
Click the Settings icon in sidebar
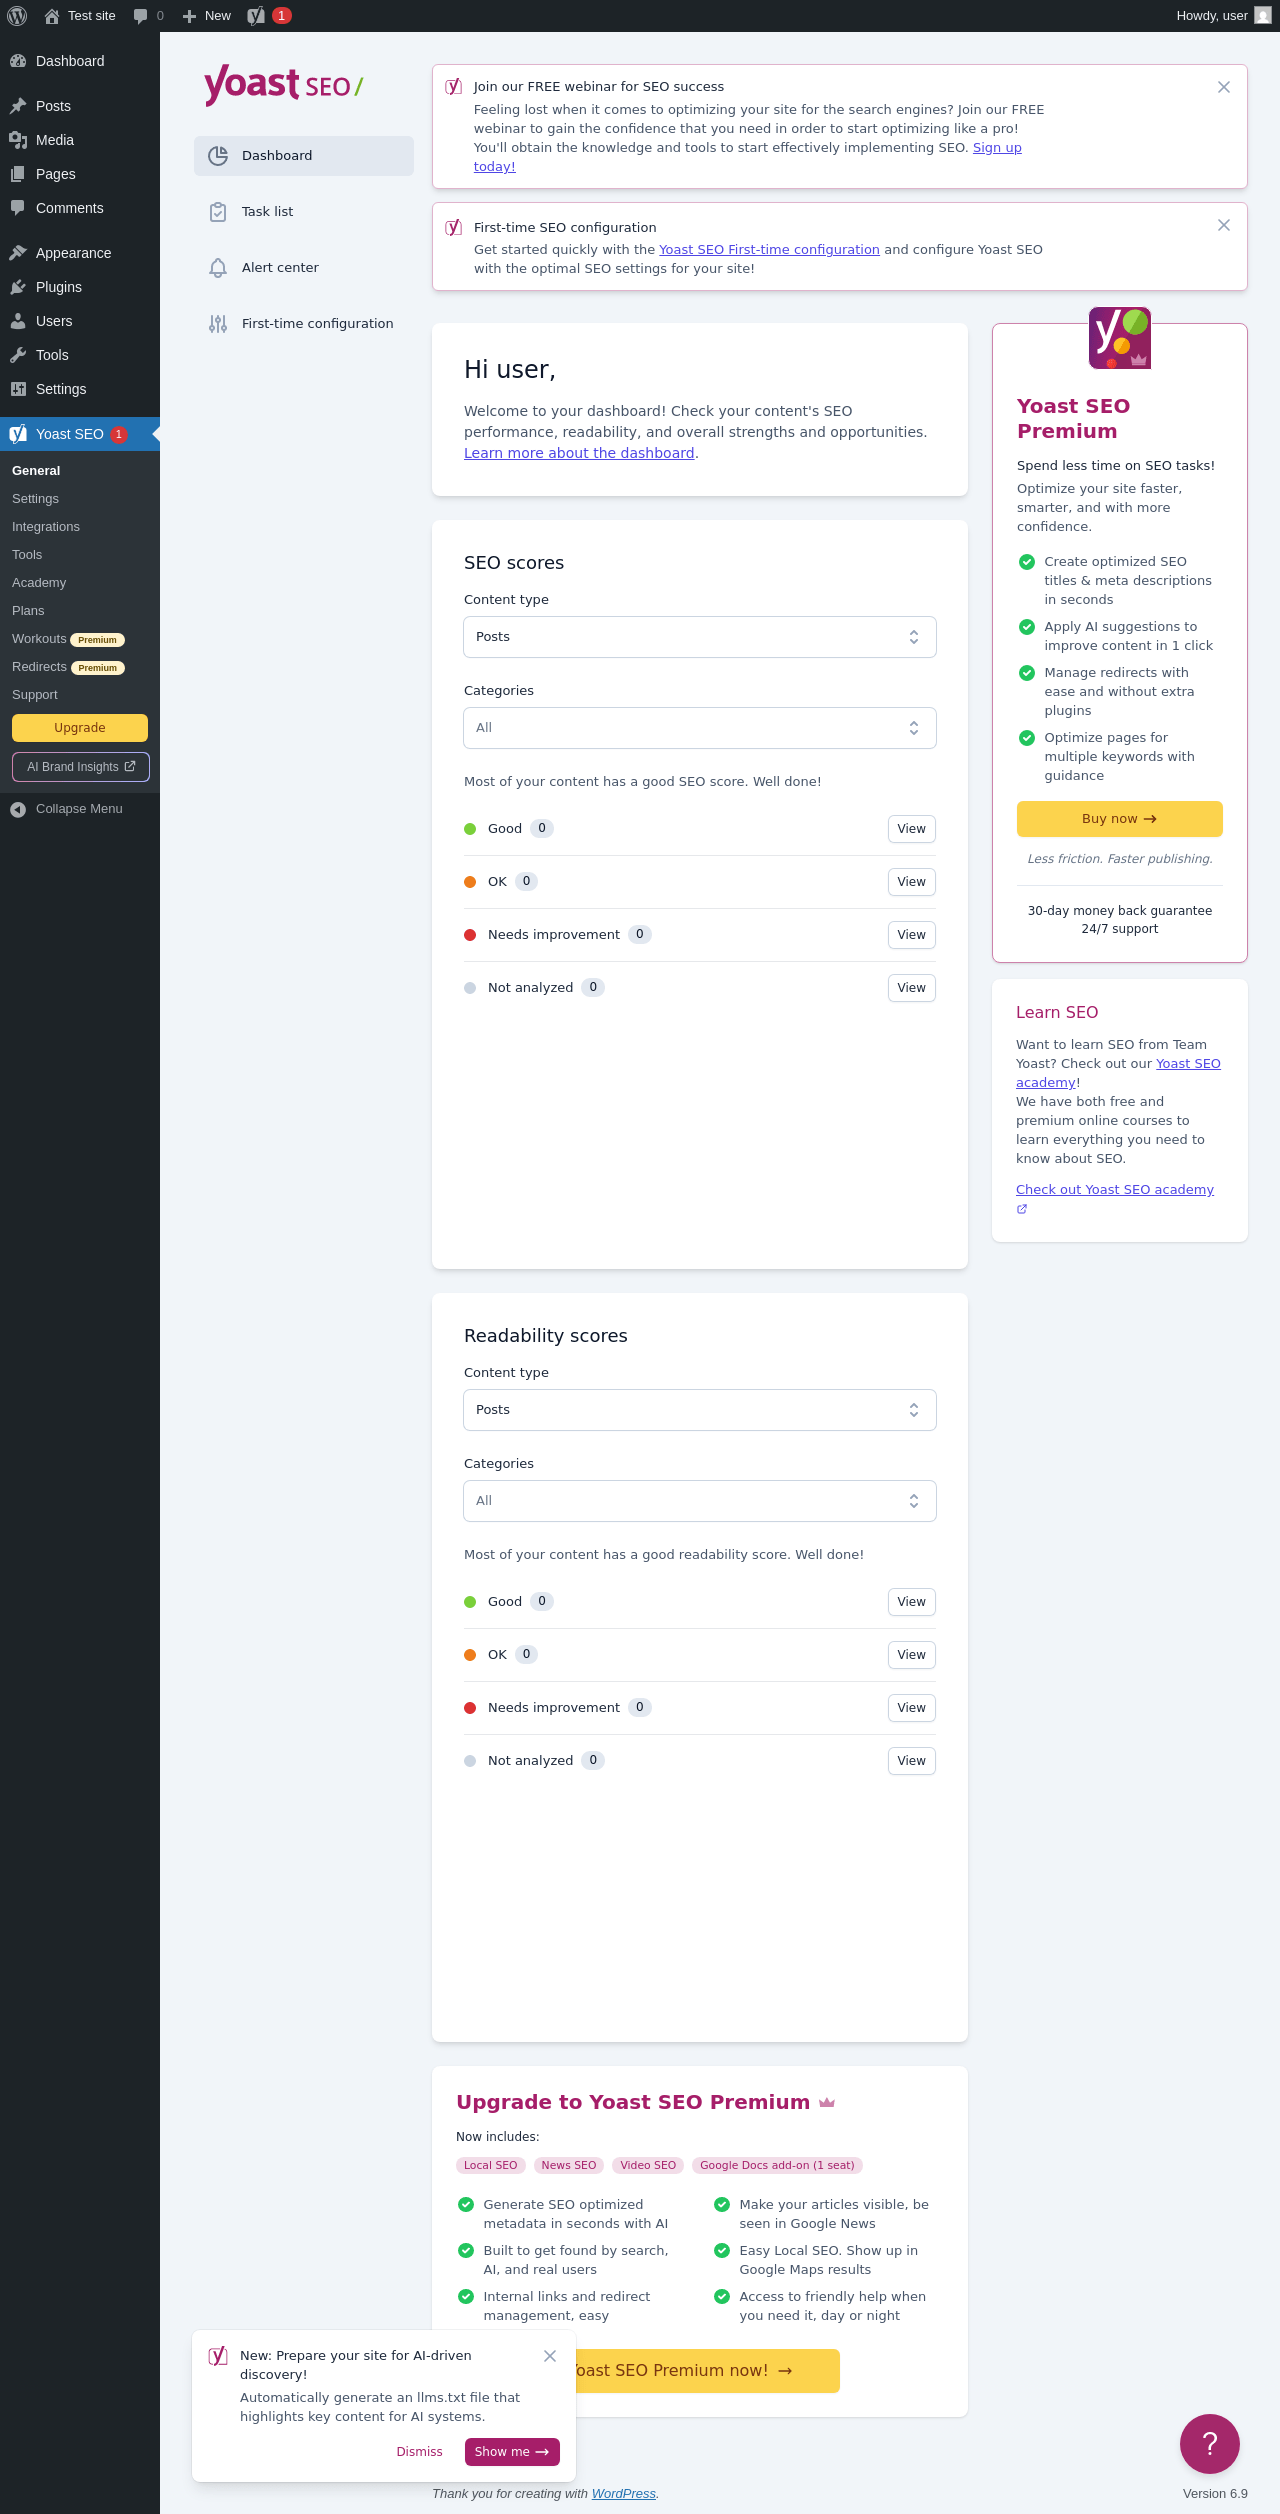click(x=18, y=389)
